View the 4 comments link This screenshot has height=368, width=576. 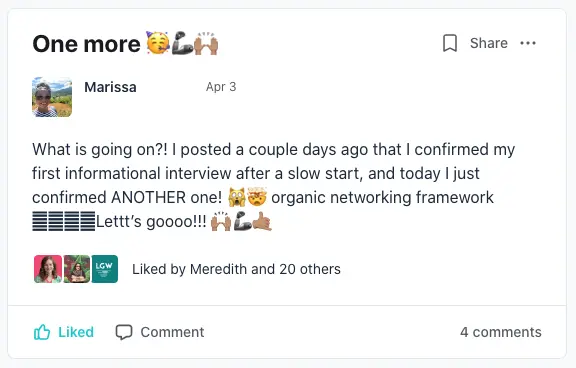(501, 332)
